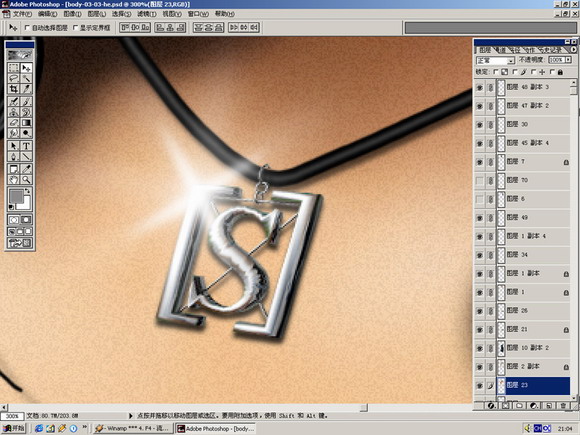Click the add layer style icon
Screen dimensions: 580x435
click(x=491, y=405)
